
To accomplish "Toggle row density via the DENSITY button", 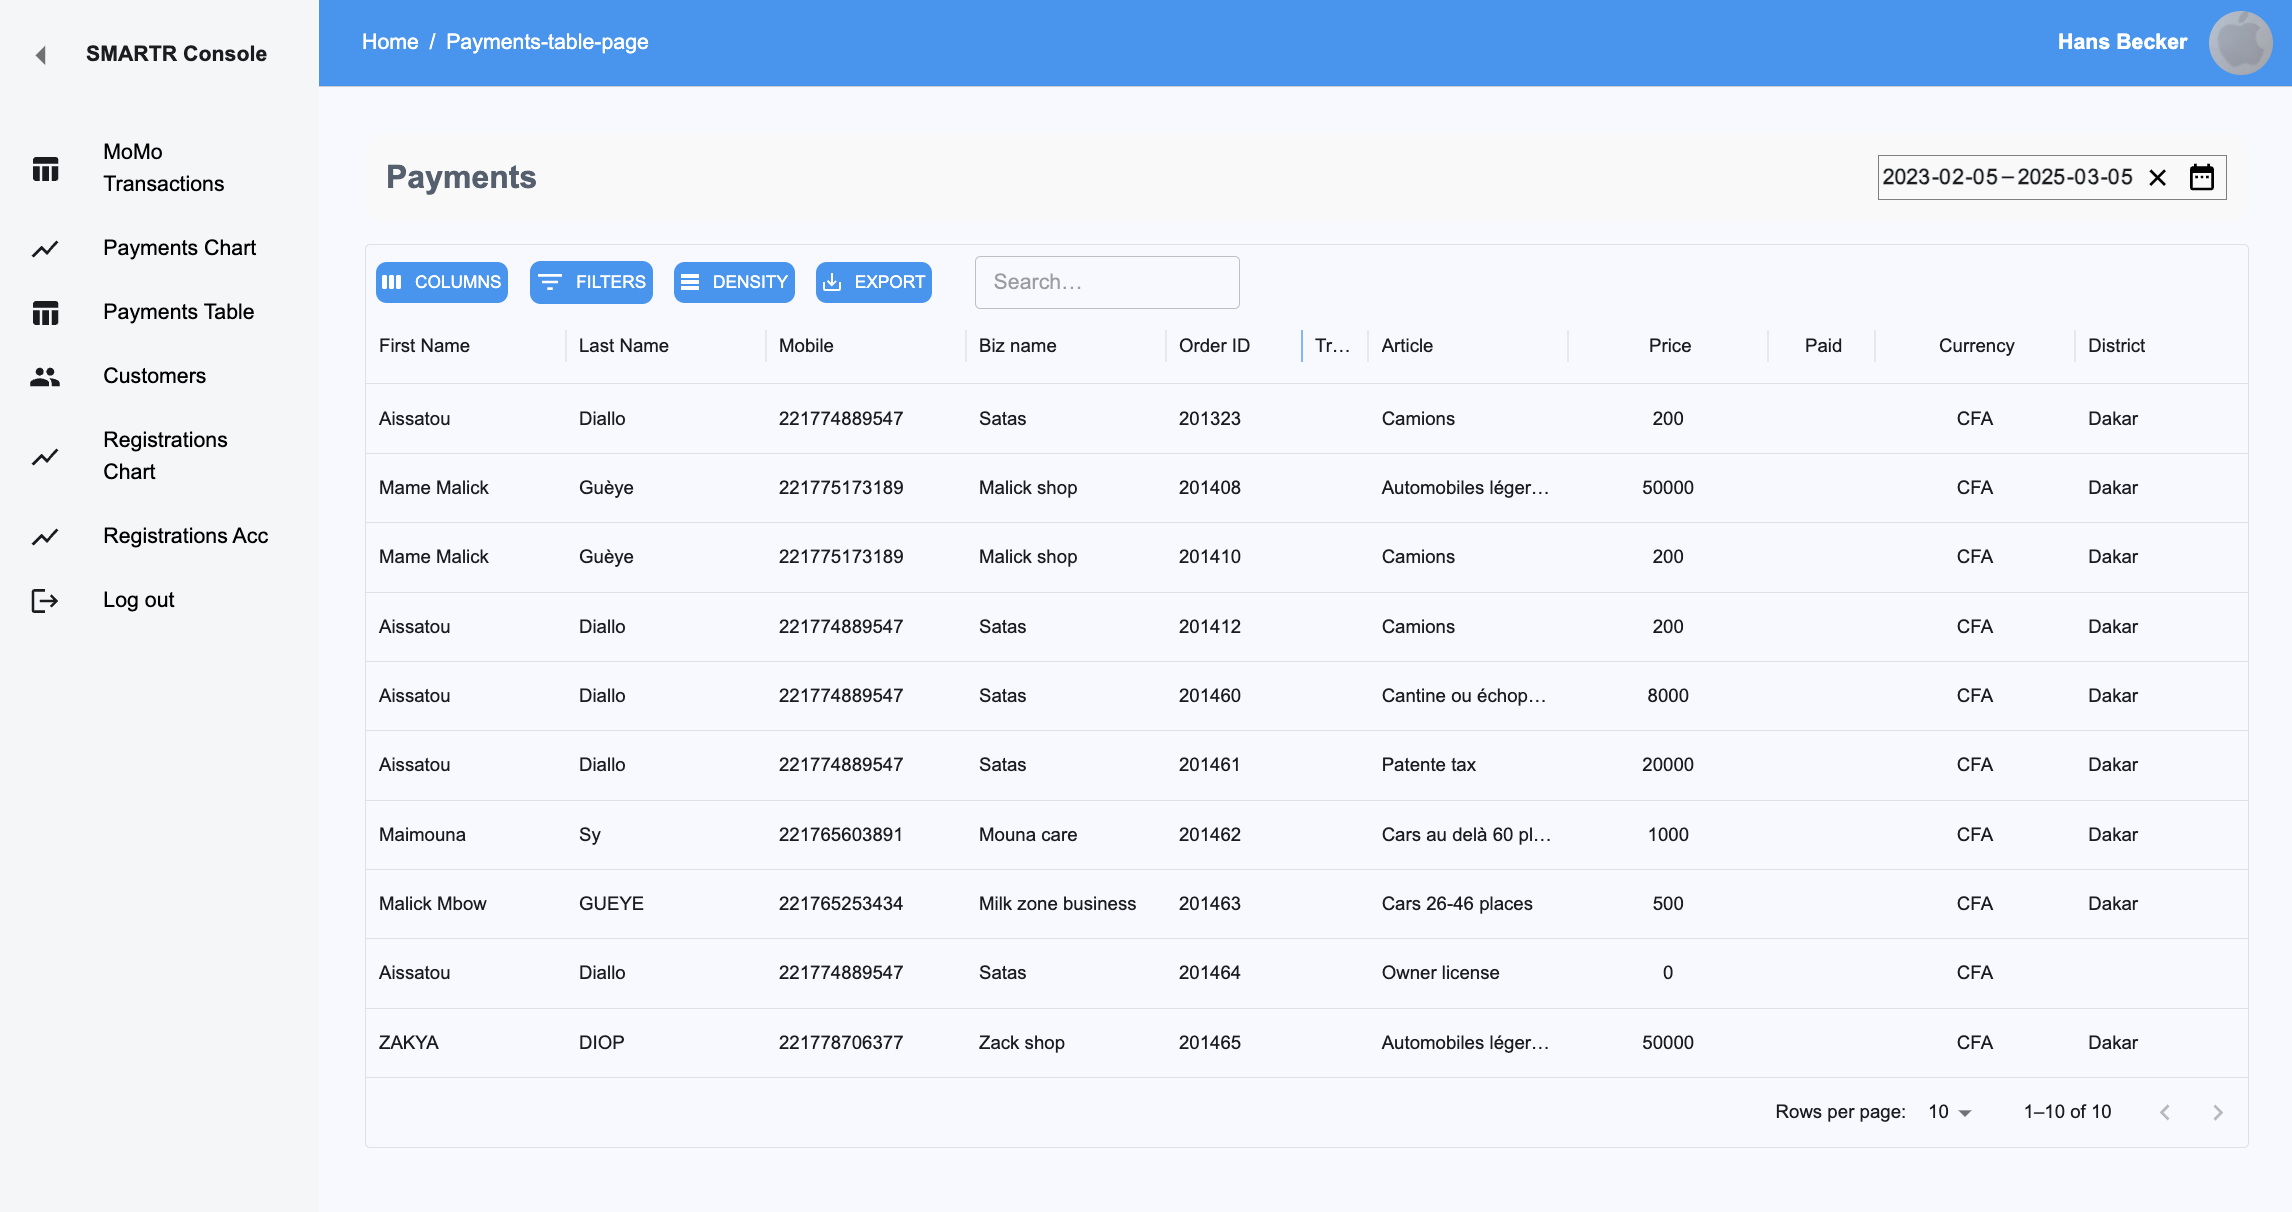I will (x=734, y=282).
